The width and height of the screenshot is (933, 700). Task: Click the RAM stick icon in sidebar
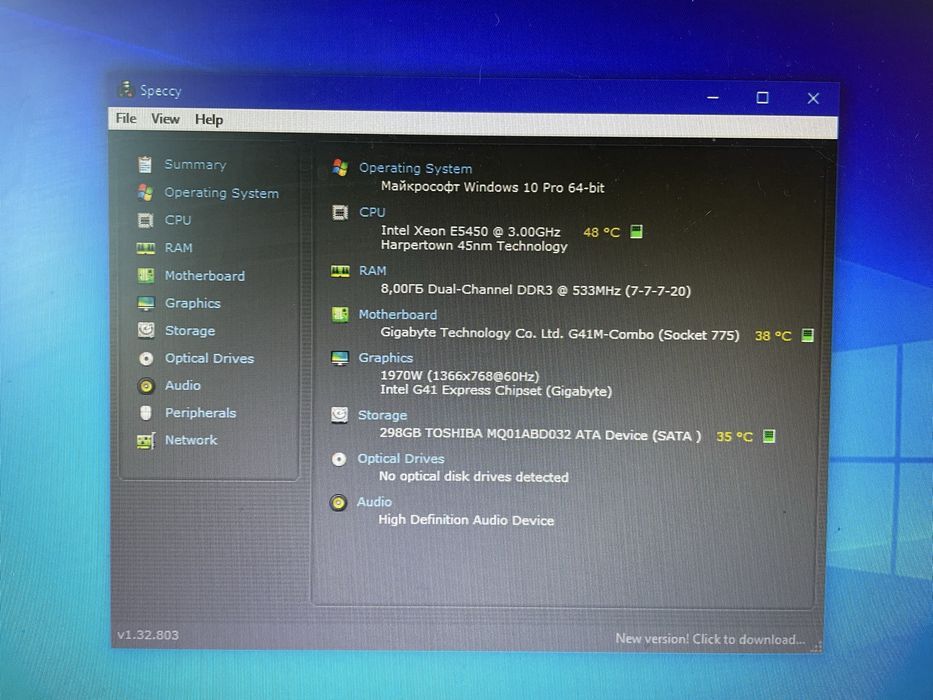coord(146,248)
